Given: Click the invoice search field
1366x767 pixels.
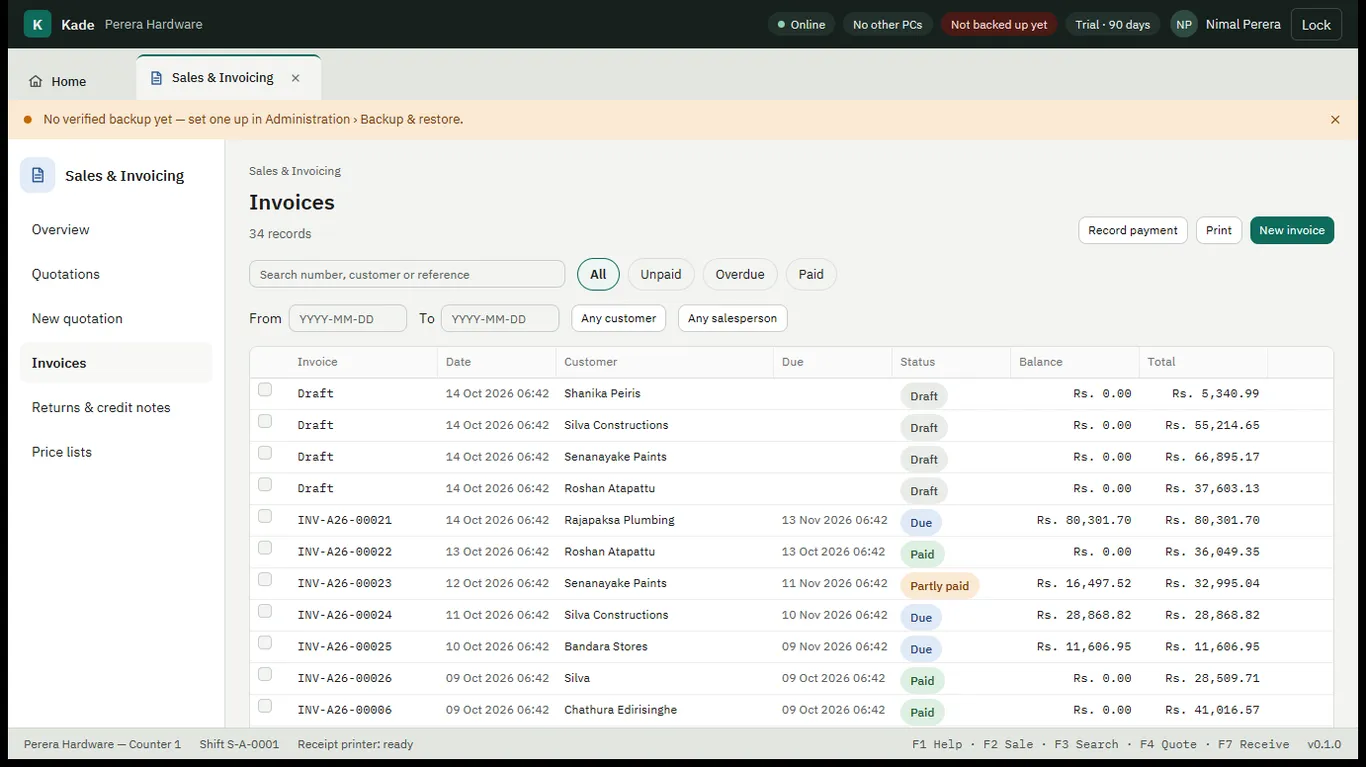Looking at the screenshot, I should (x=407, y=274).
